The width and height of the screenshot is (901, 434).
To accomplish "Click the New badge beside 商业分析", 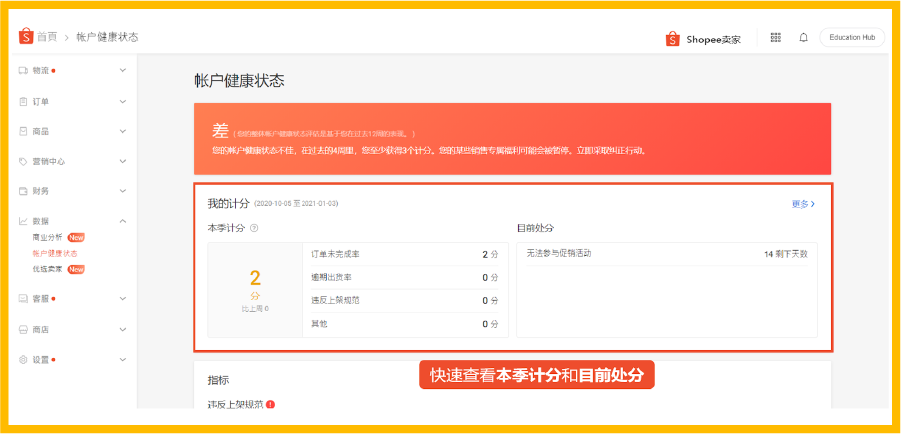I will [x=76, y=237].
